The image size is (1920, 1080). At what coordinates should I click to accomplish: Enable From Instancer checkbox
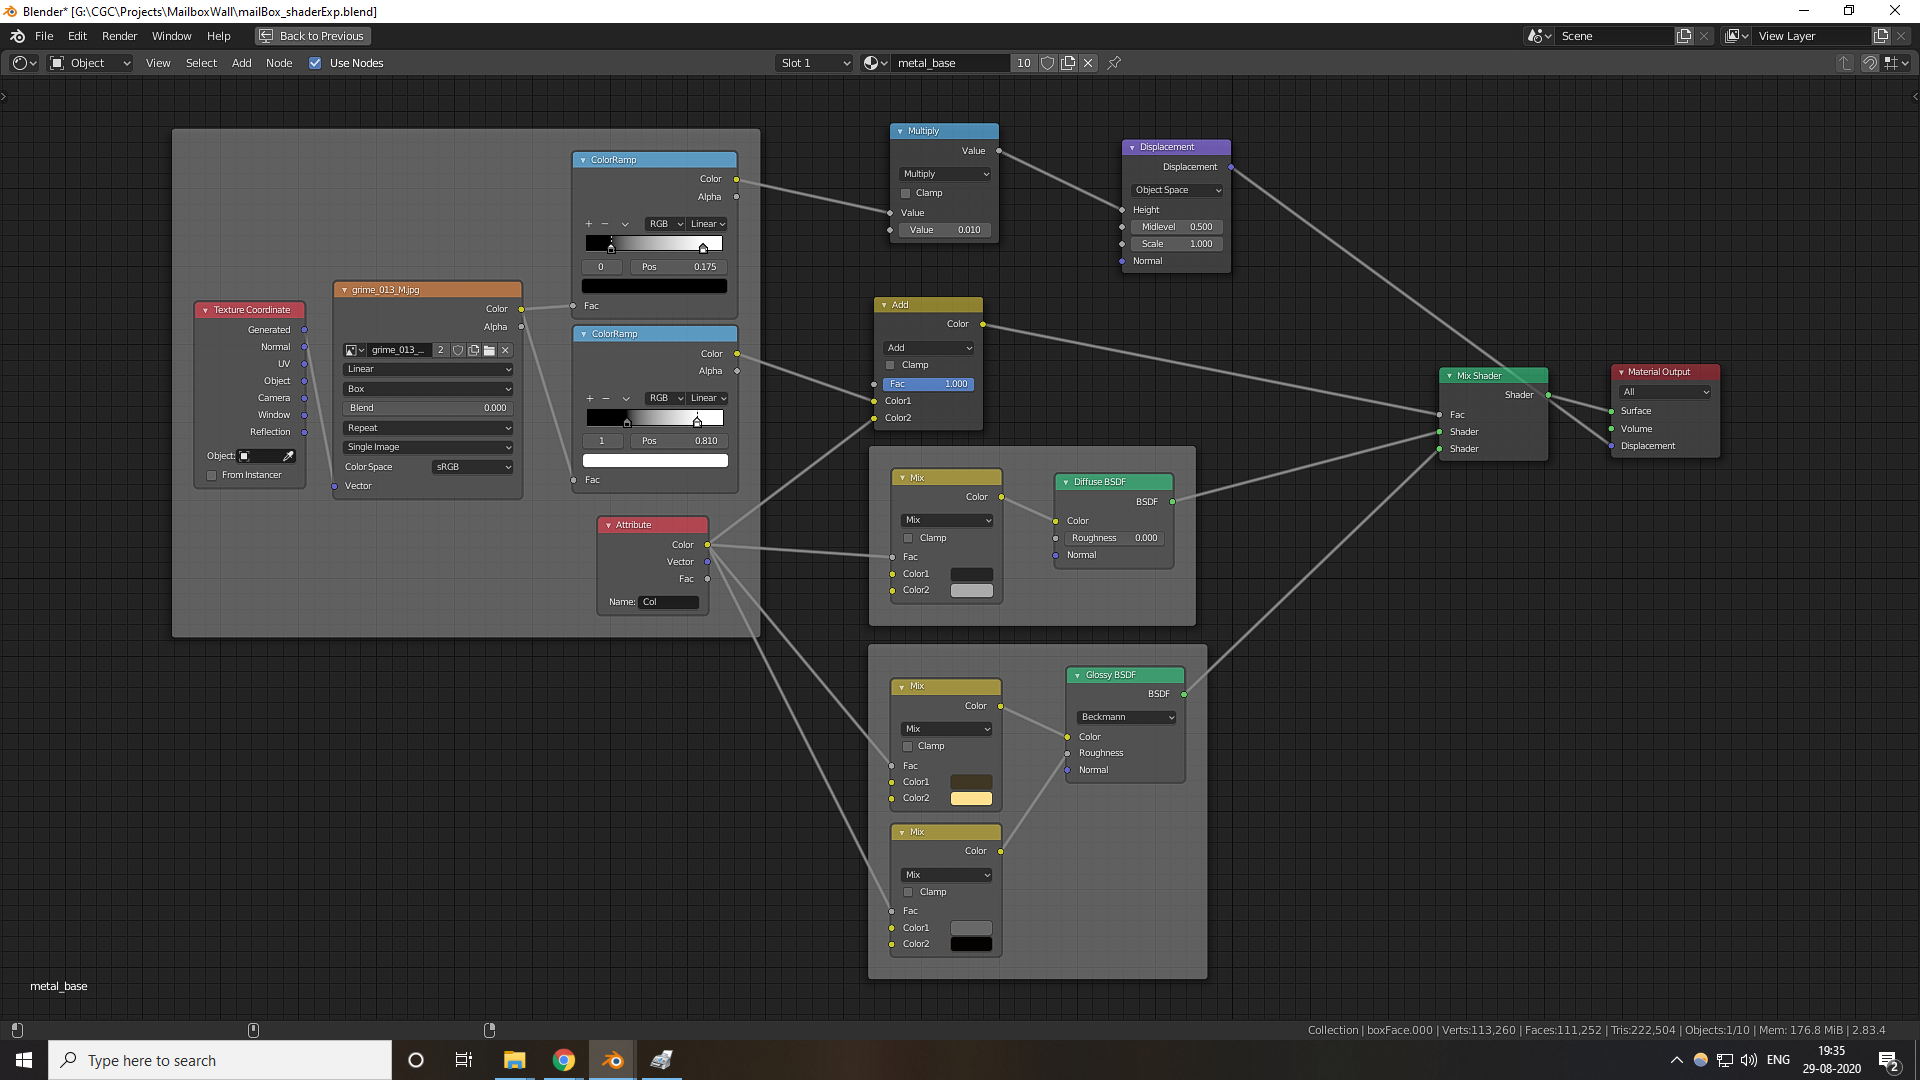(211, 475)
